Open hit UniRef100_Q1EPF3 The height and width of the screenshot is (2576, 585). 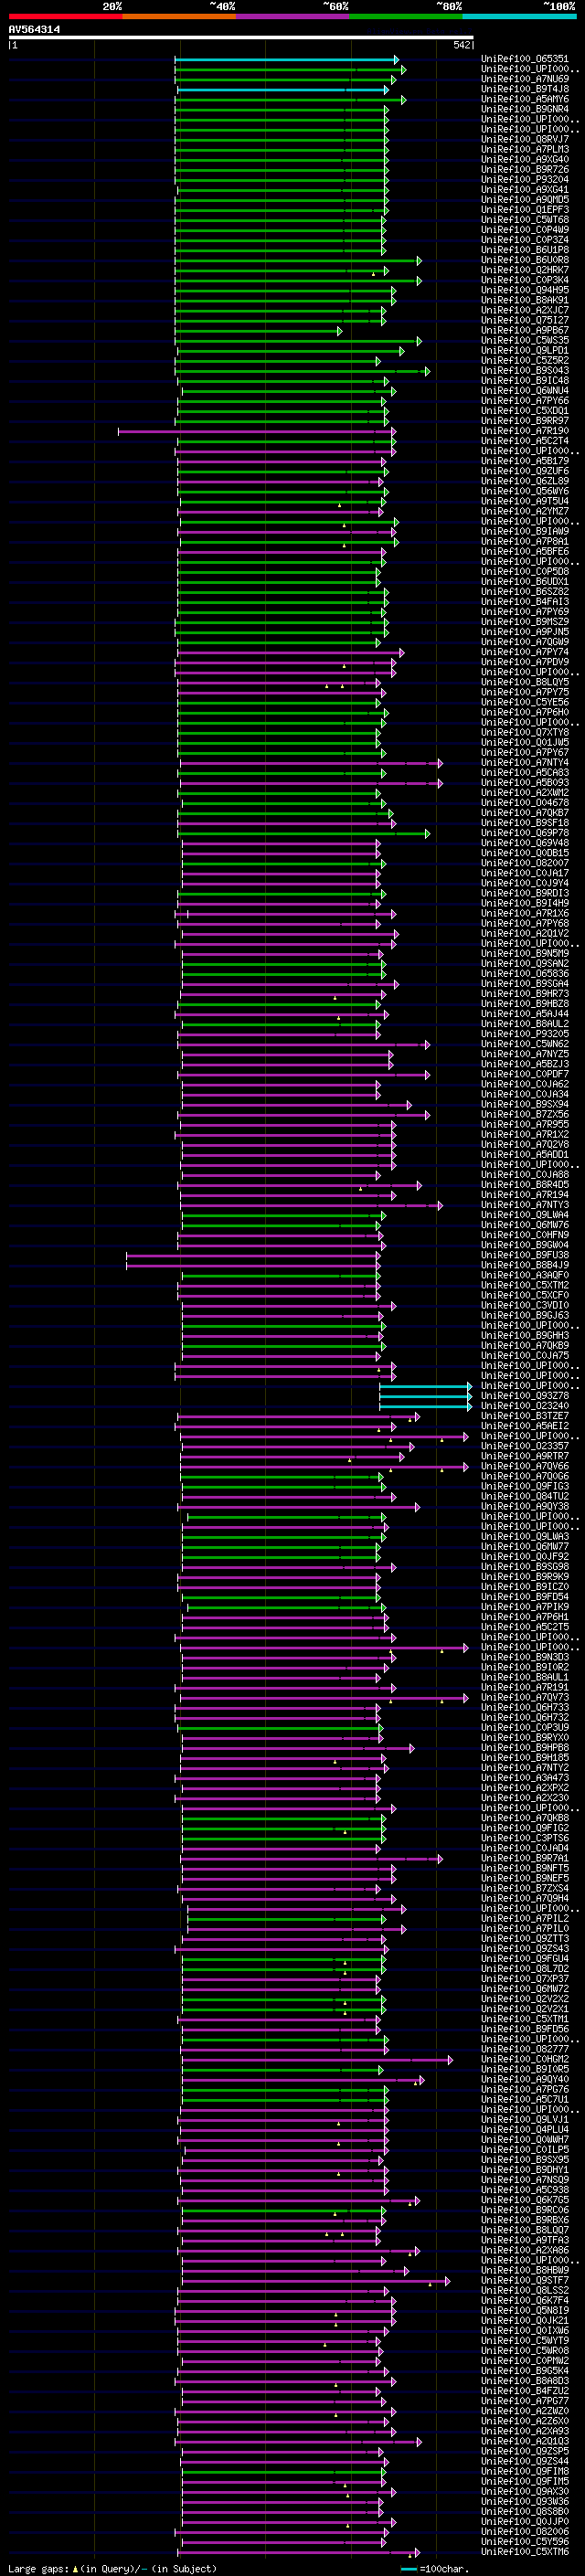click(525, 209)
